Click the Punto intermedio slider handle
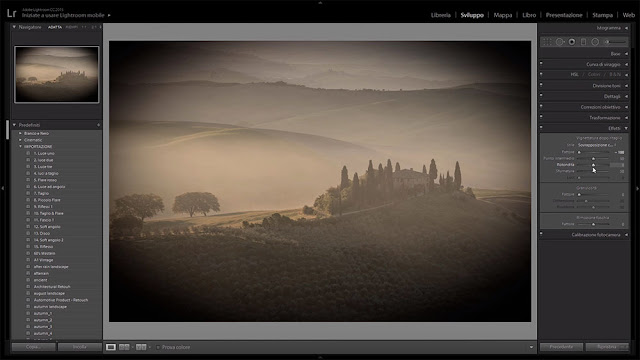The height and width of the screenshot is (360, 640). tap(593, 158)
